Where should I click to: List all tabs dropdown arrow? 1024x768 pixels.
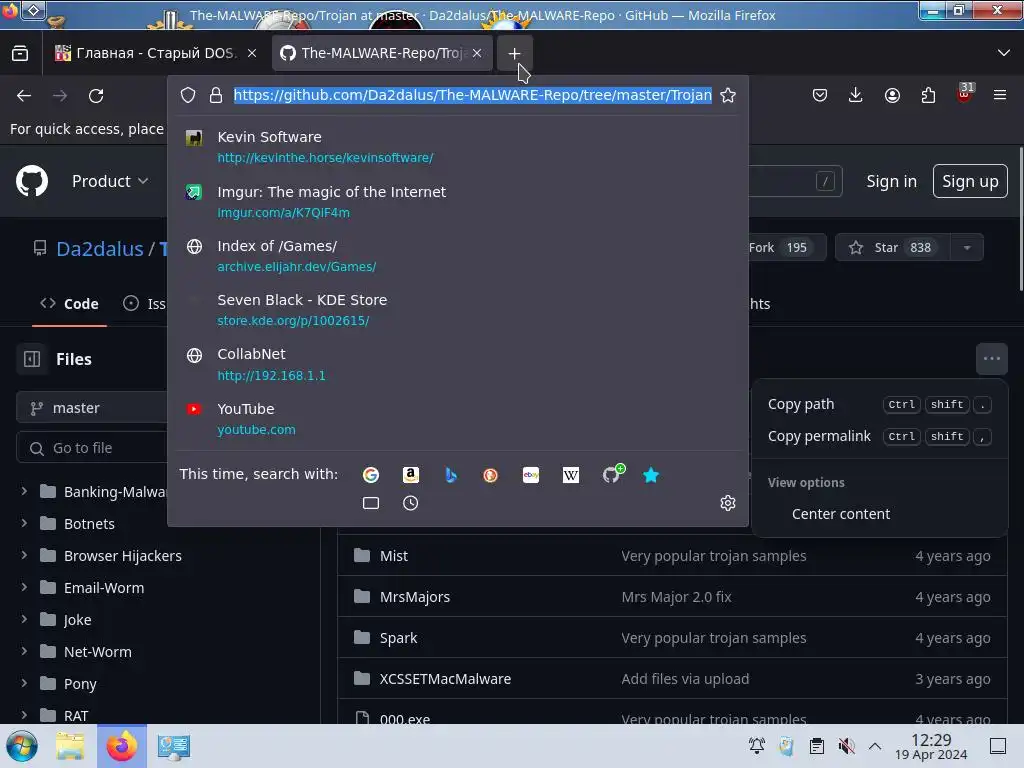[1004, 53]
